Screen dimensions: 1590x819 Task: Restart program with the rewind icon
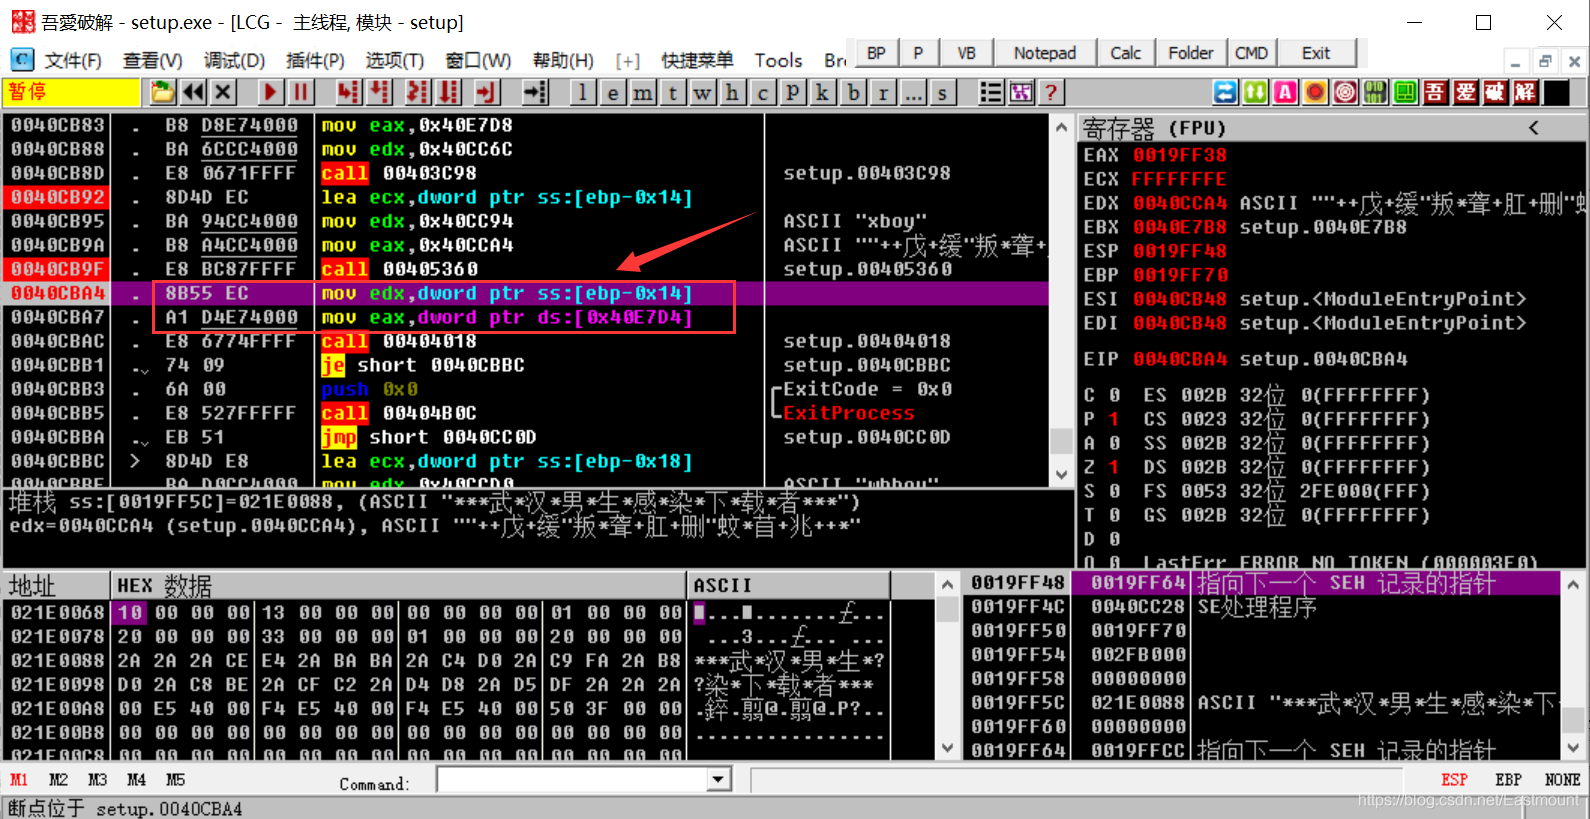click(x=193, y=93)
